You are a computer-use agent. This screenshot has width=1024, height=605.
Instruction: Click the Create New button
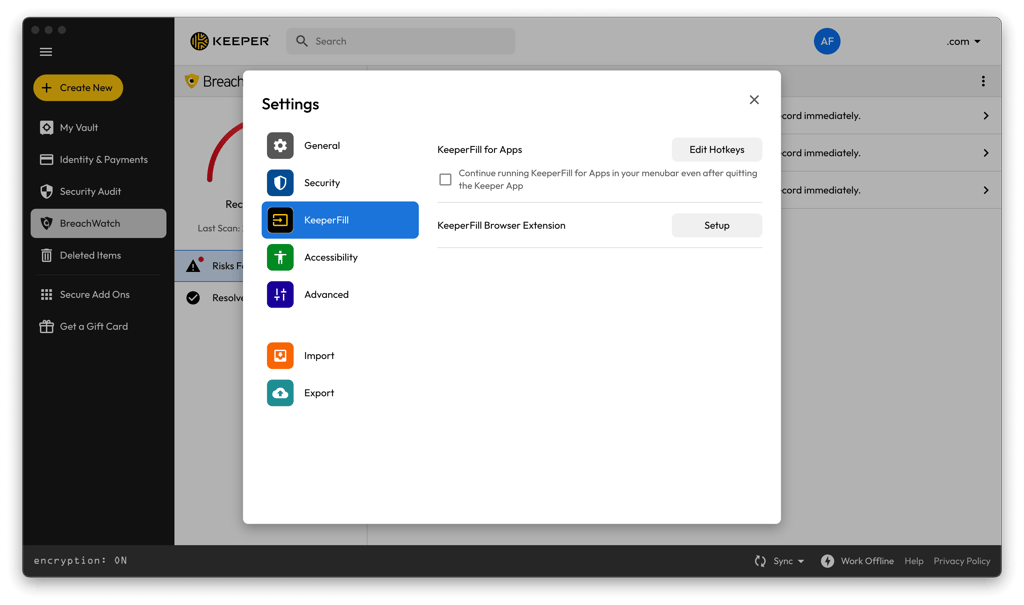[78, 88]
